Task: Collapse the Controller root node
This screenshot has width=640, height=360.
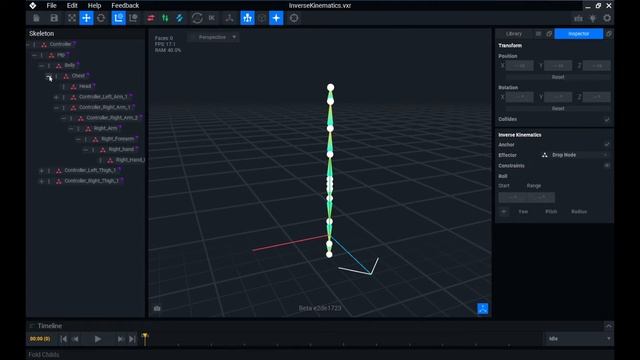Action: pyautogui.click(x=27, y=44)
